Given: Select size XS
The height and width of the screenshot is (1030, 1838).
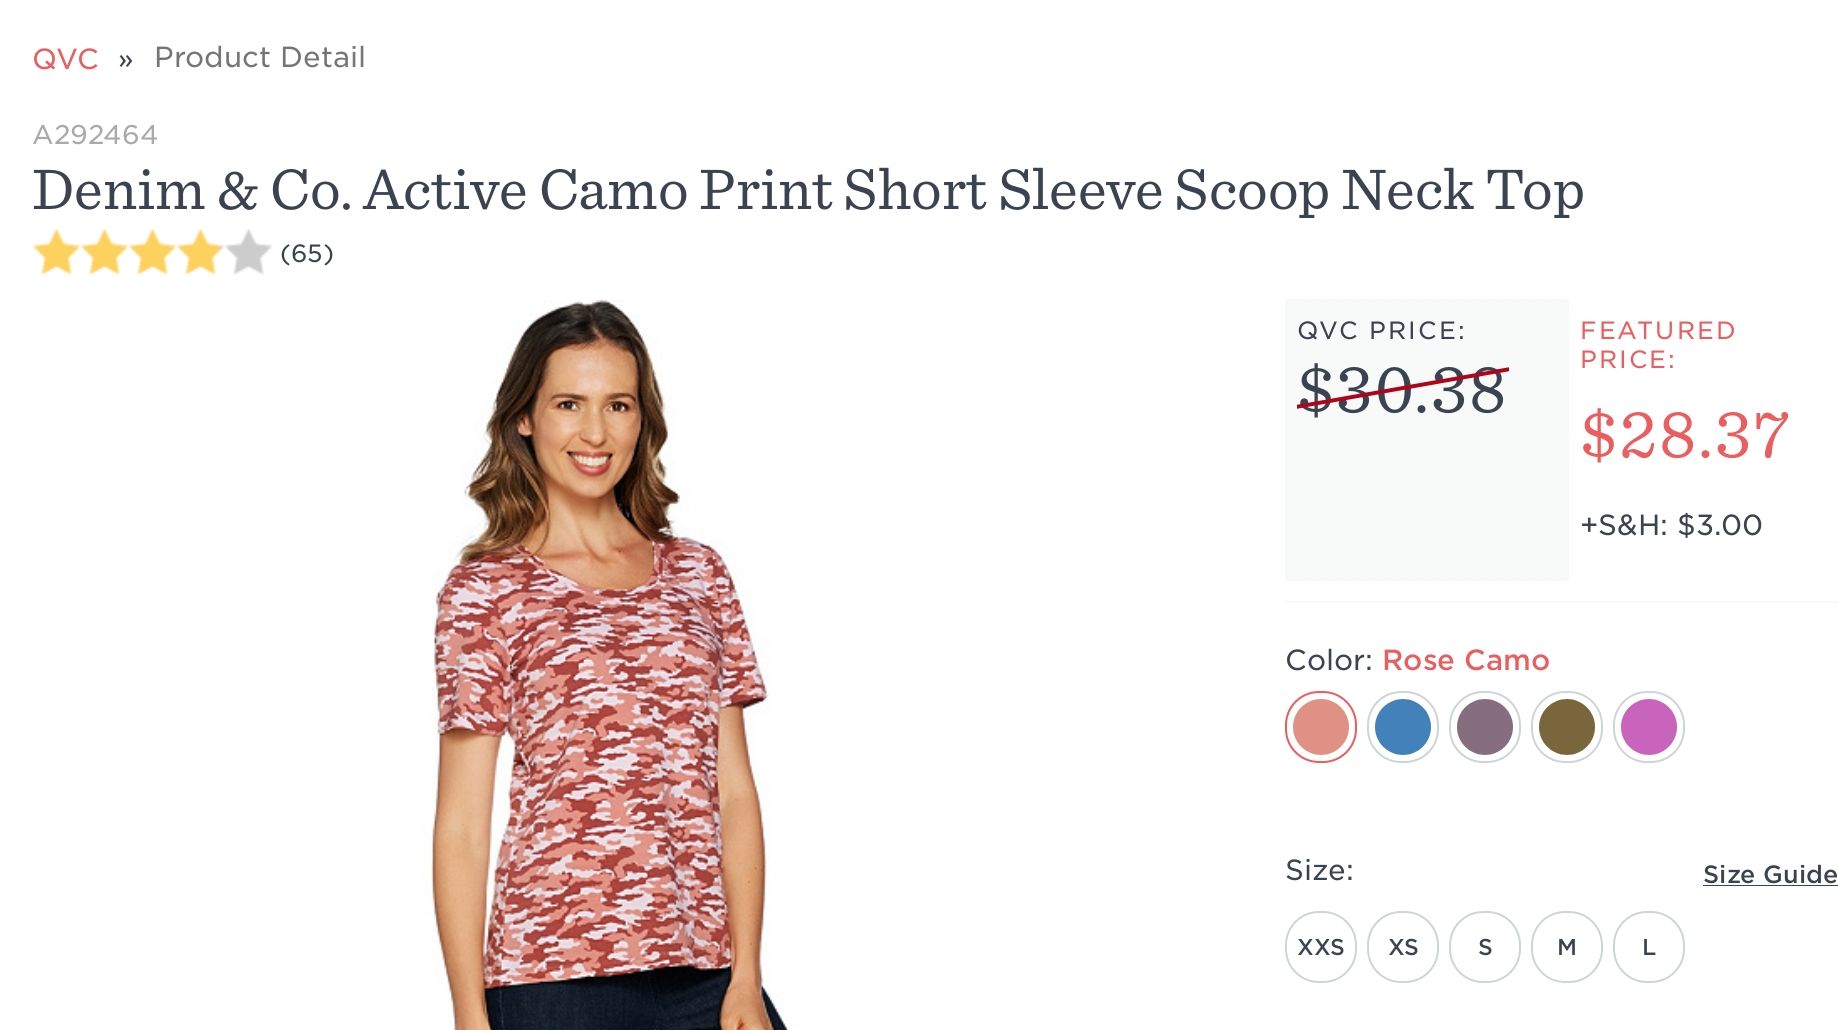Looking at the screenshot, I should point(1402,947).
